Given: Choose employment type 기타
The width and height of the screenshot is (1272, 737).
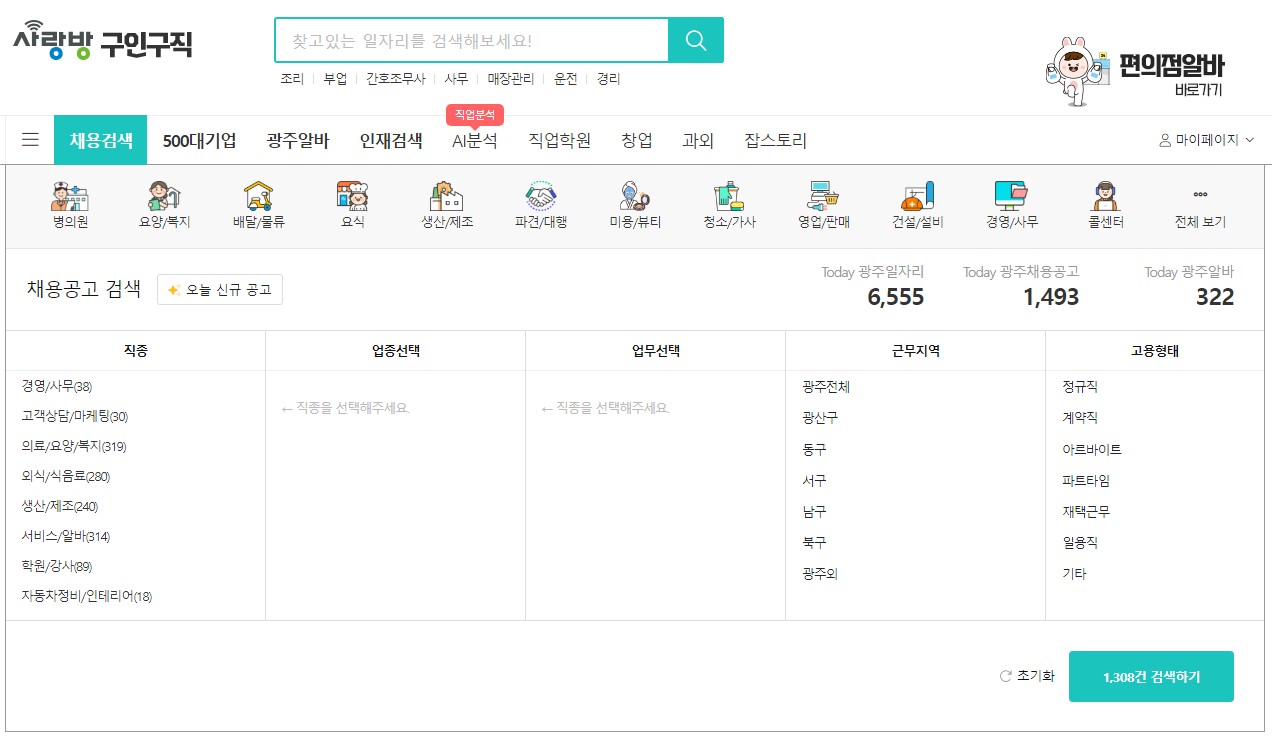Looking at the screenshot, I should (x=1074, y=575).
